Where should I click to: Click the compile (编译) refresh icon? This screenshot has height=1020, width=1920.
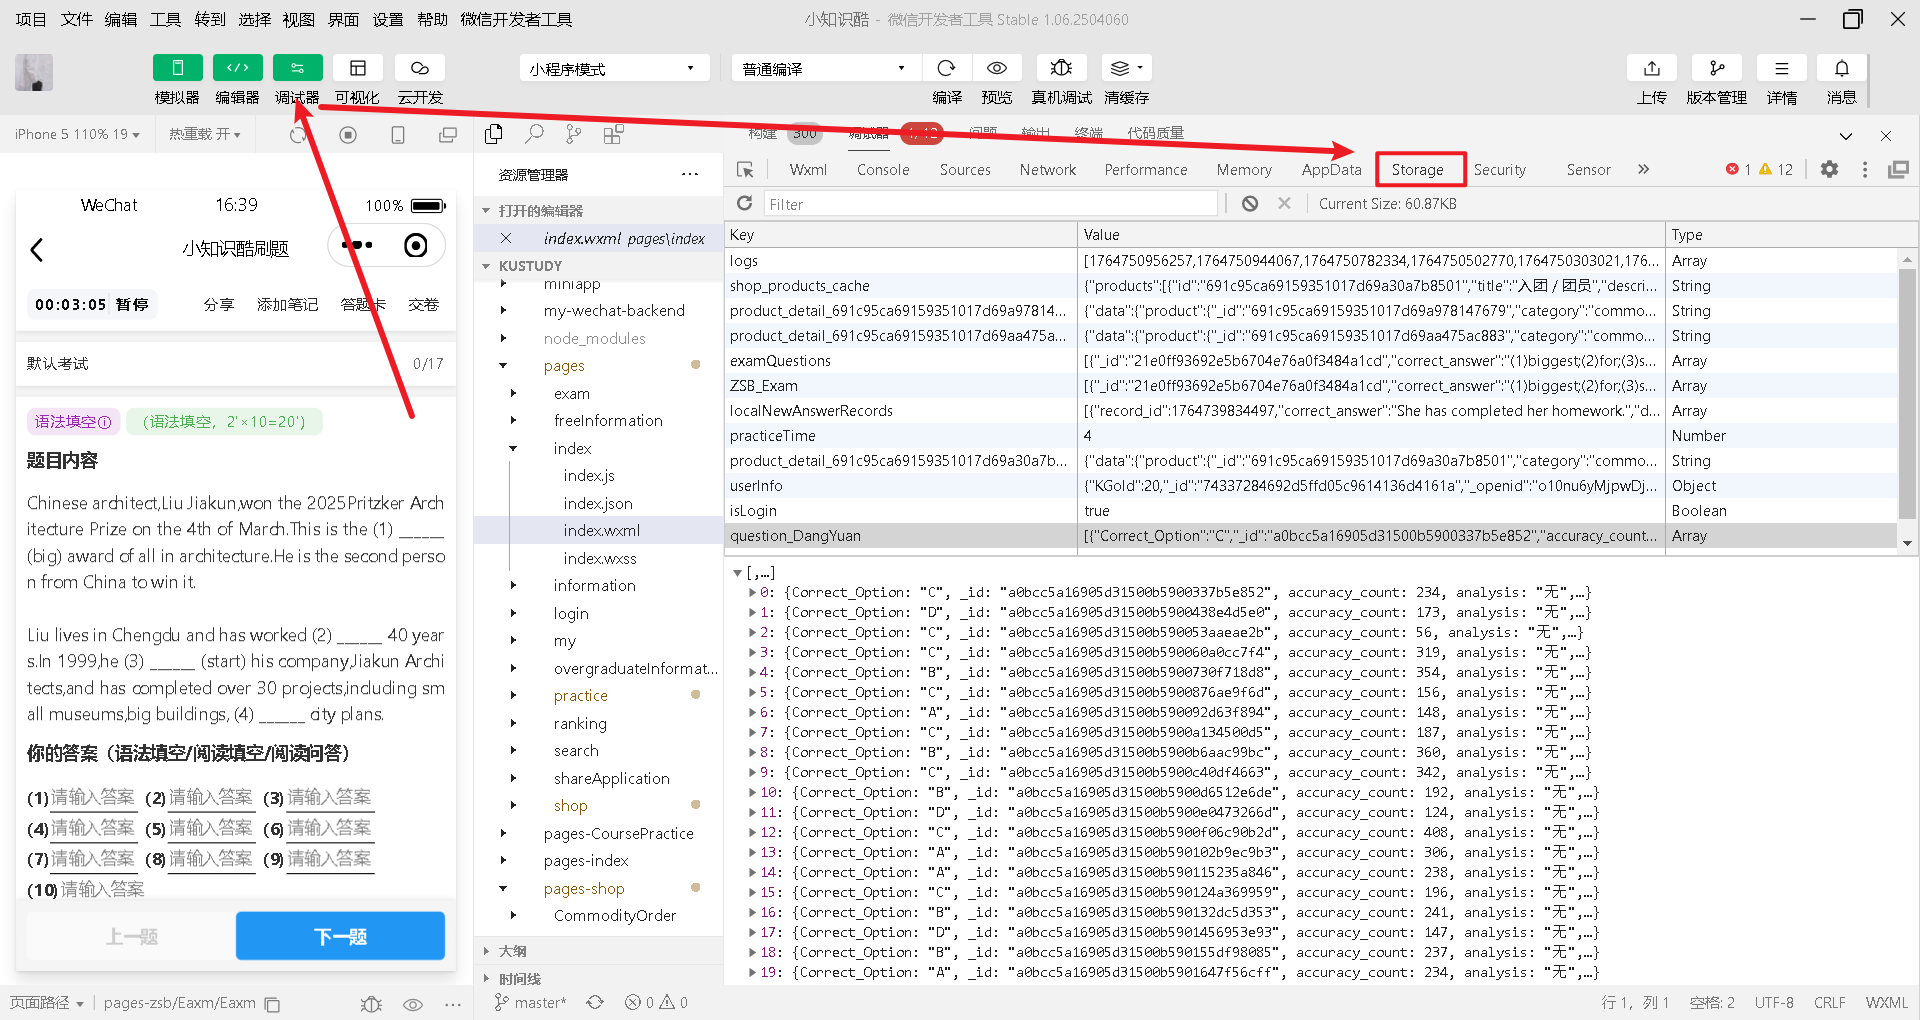(946, 68)
